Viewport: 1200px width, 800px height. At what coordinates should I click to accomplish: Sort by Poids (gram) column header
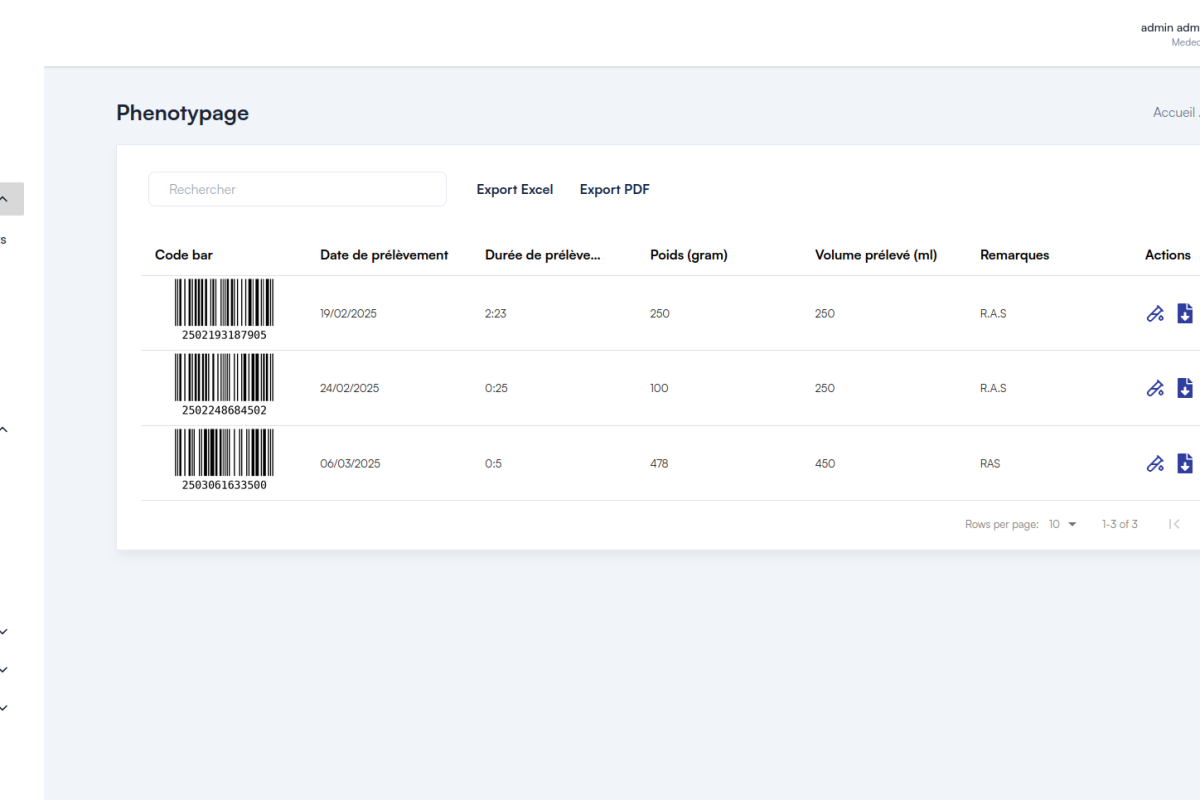[x=688, y=255]
